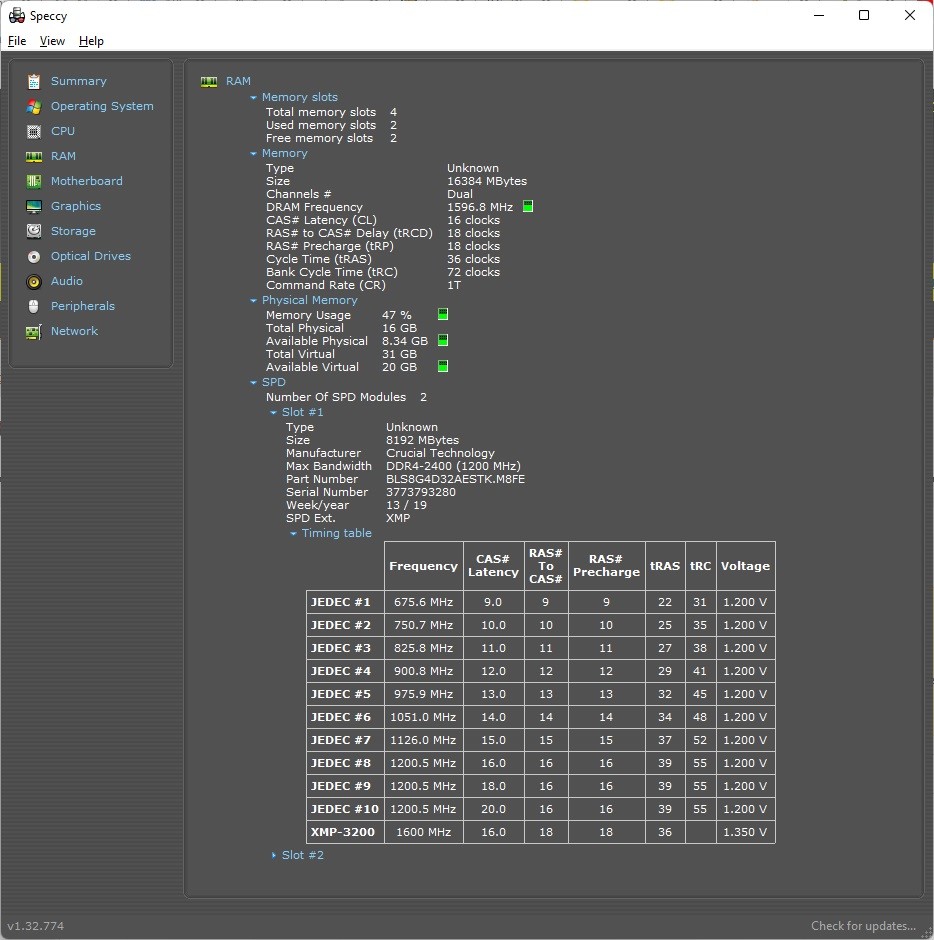Click green indicator beside Available Virtual 20 GB
934x940 pixels.
click(x=442, y=366)
